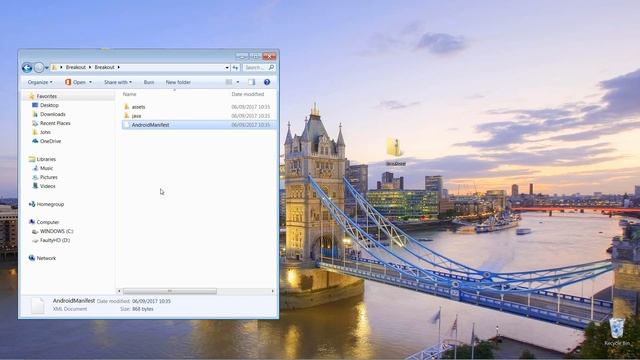
Task: Open the Pictures library
Action: 49,177
